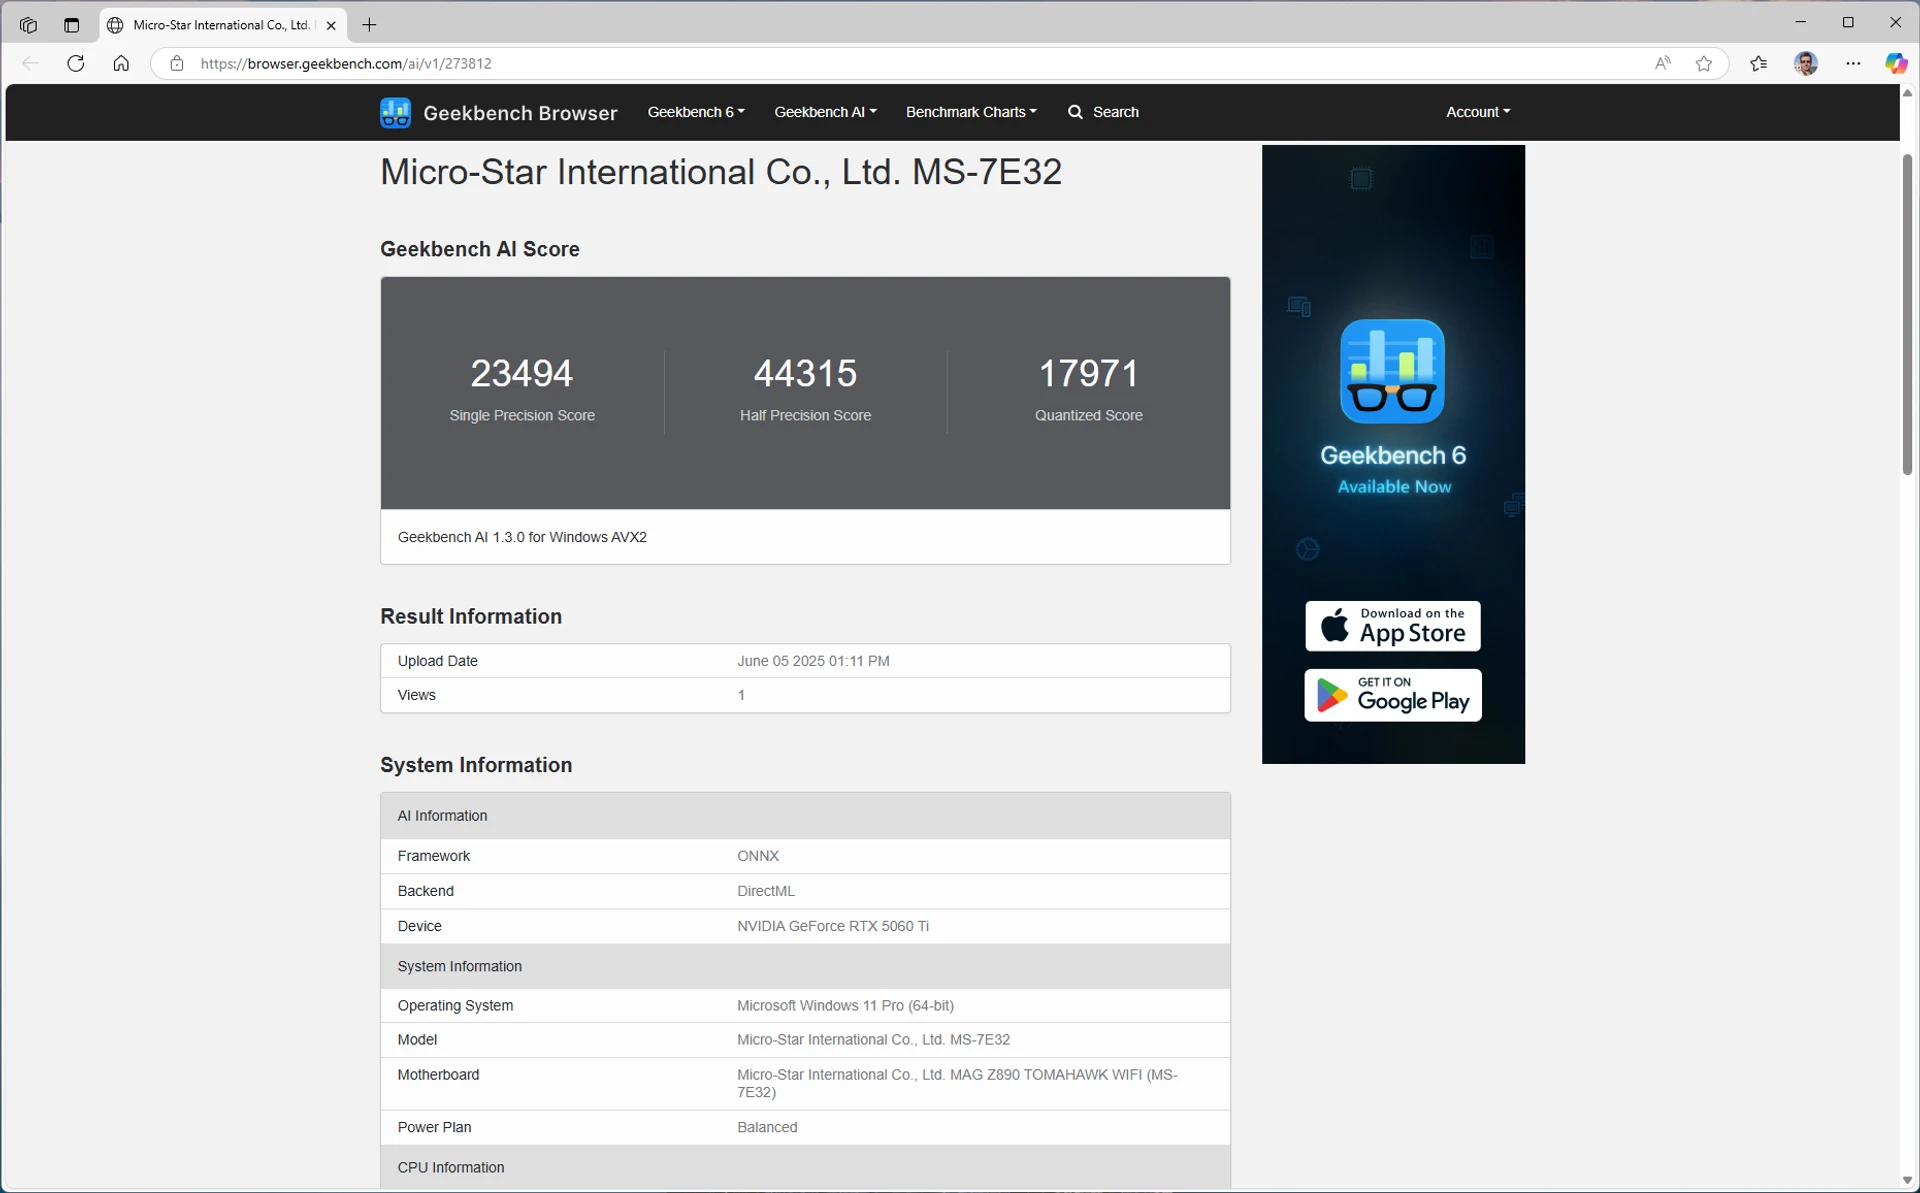This screenshot has width=1920, height=1193.
Task: Activate Read aloud icon in address bar
Action: (x=1662, y=63)
